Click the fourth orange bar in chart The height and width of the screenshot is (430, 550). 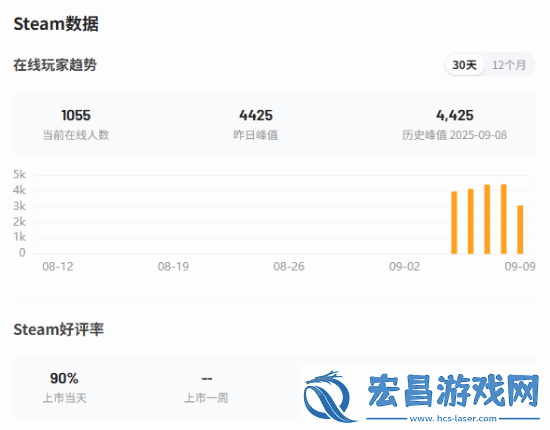click(504, 219)
